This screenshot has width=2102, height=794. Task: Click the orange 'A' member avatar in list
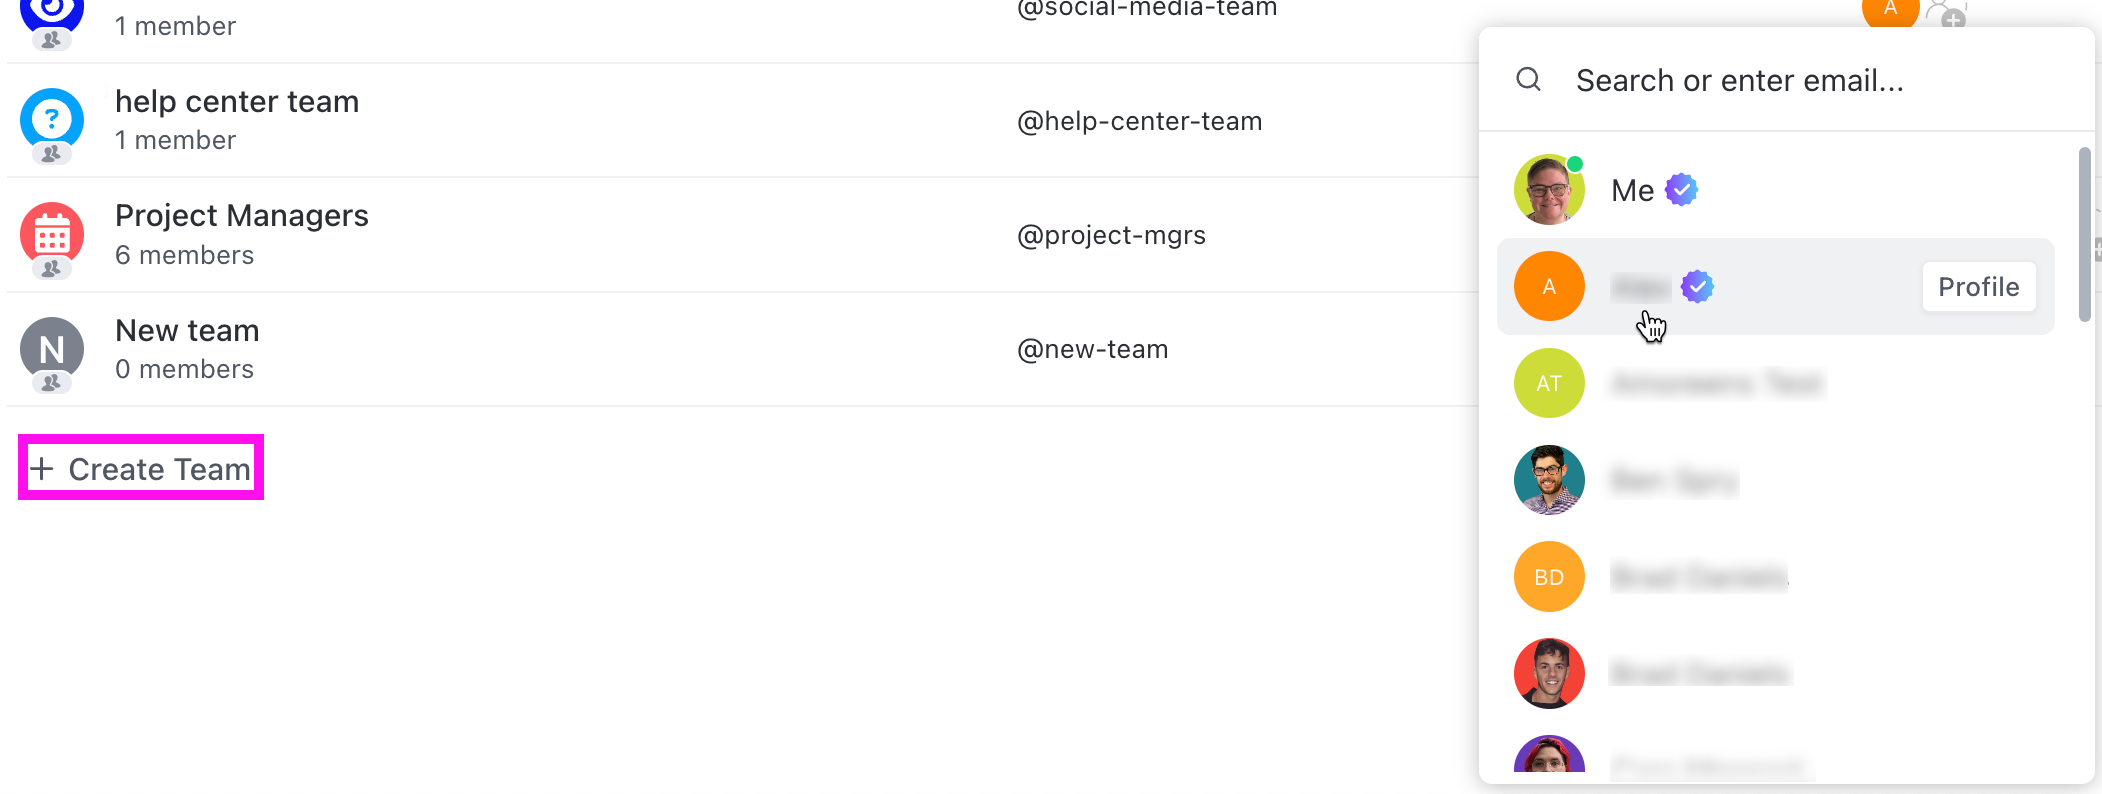pyautogui.click(x=1549, y=287)
